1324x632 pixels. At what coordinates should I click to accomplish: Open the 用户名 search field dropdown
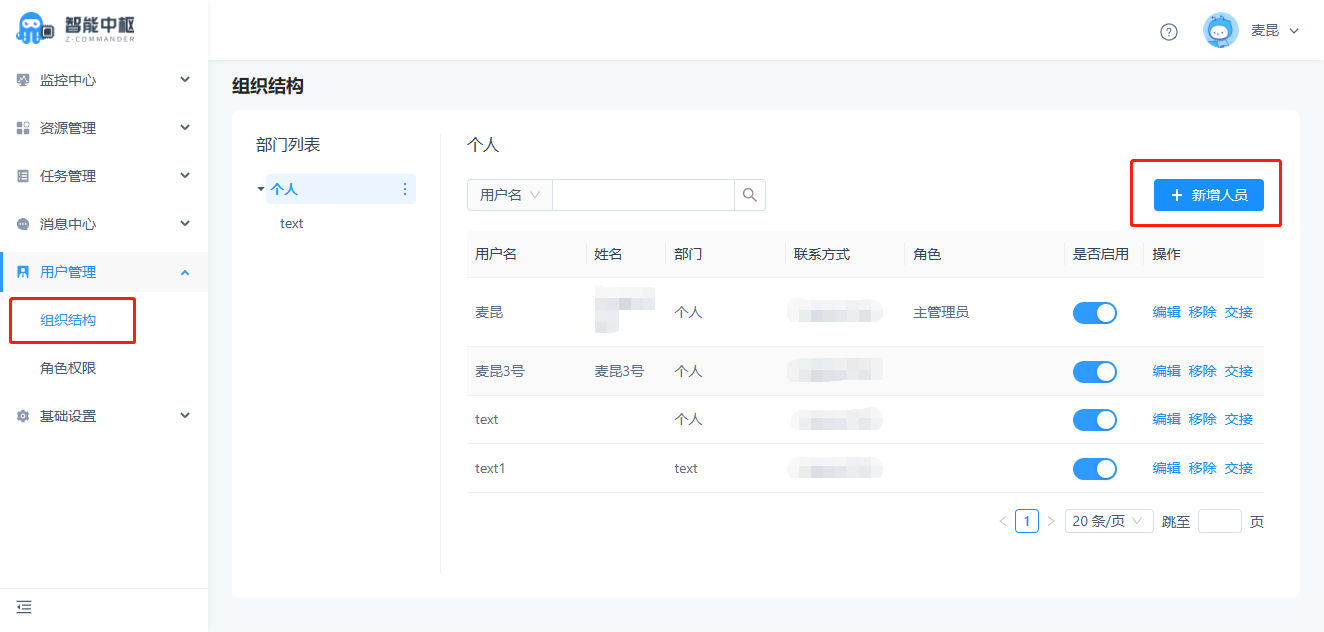(x=510, y=195)
